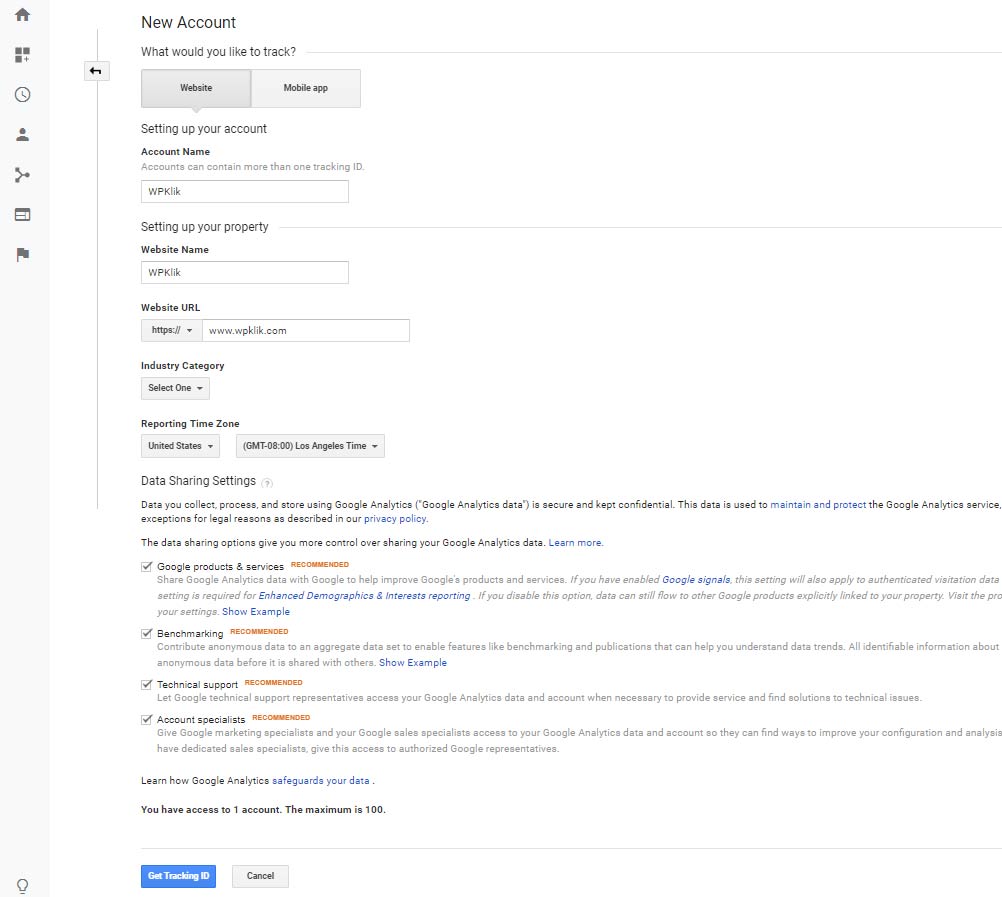Click the Cancel button
Screen dimensions: 1002x897
click(x=260, y=877)
